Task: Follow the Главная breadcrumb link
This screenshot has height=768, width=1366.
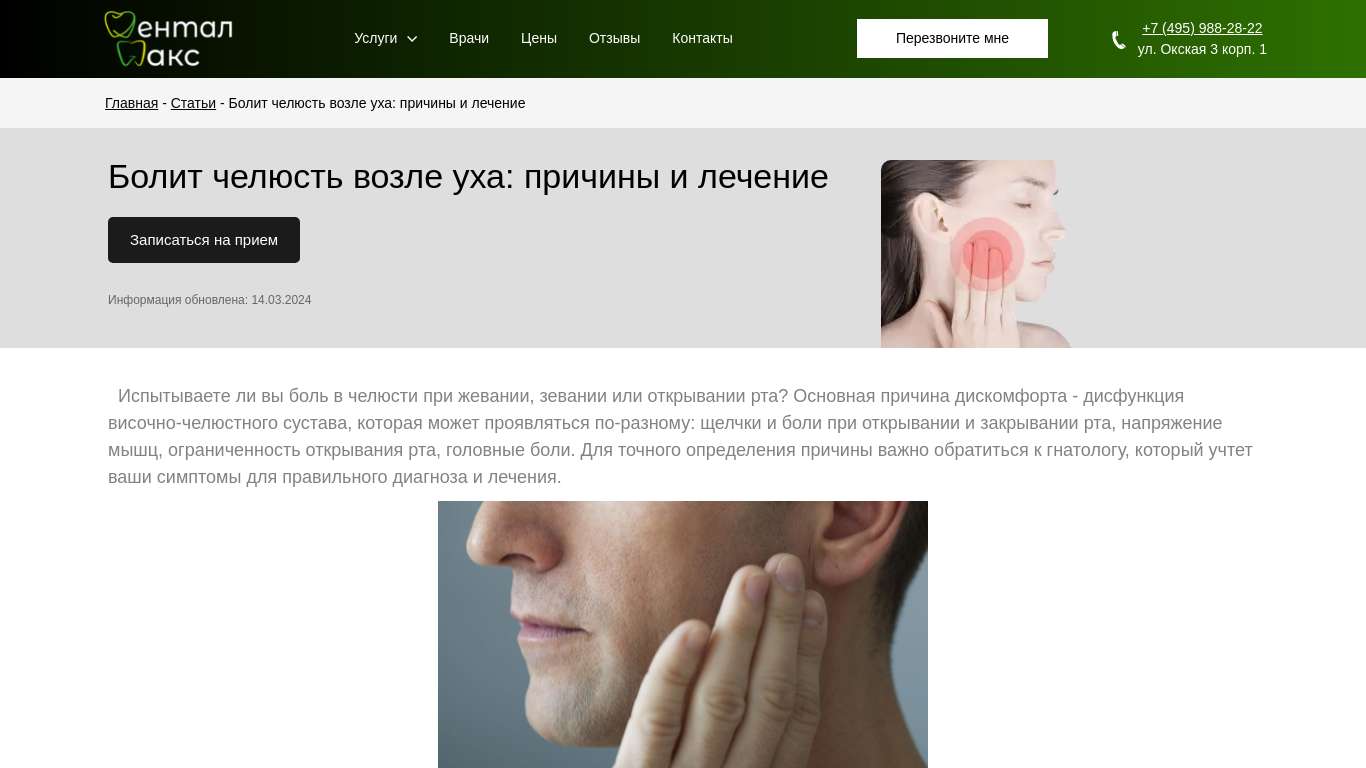Action: tap(131, 103)
